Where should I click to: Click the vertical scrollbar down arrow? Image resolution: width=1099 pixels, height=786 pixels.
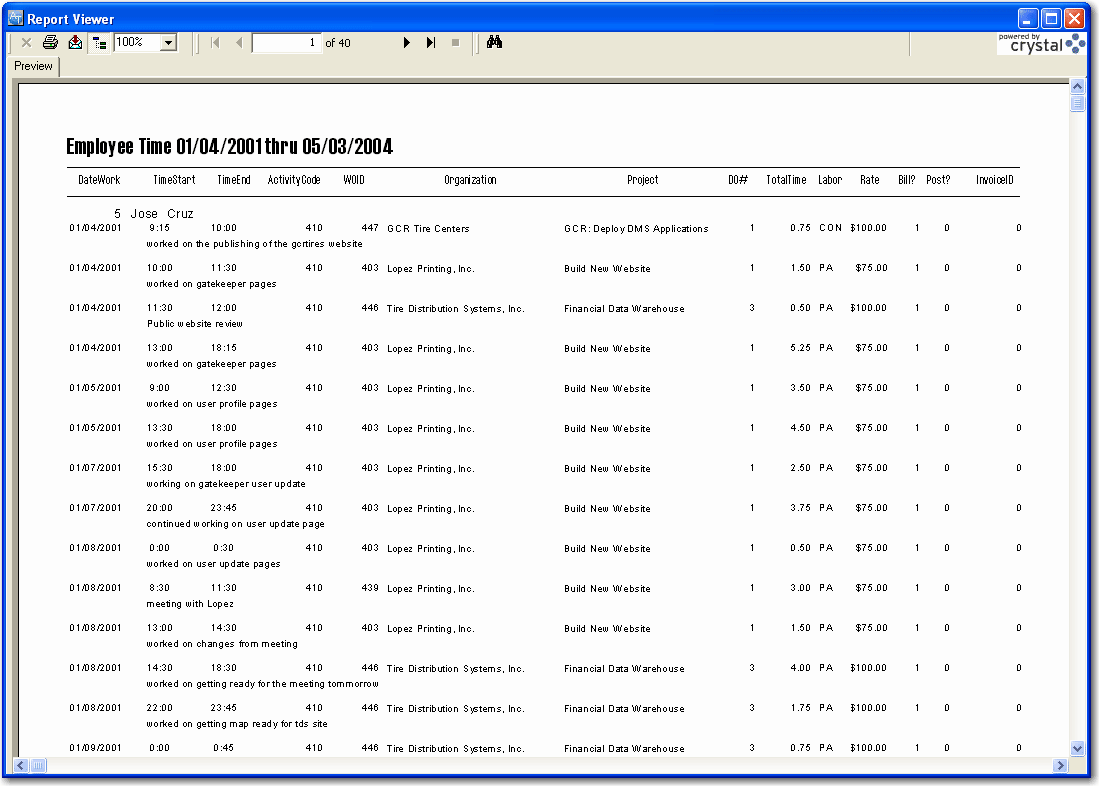pos(1078,748)
